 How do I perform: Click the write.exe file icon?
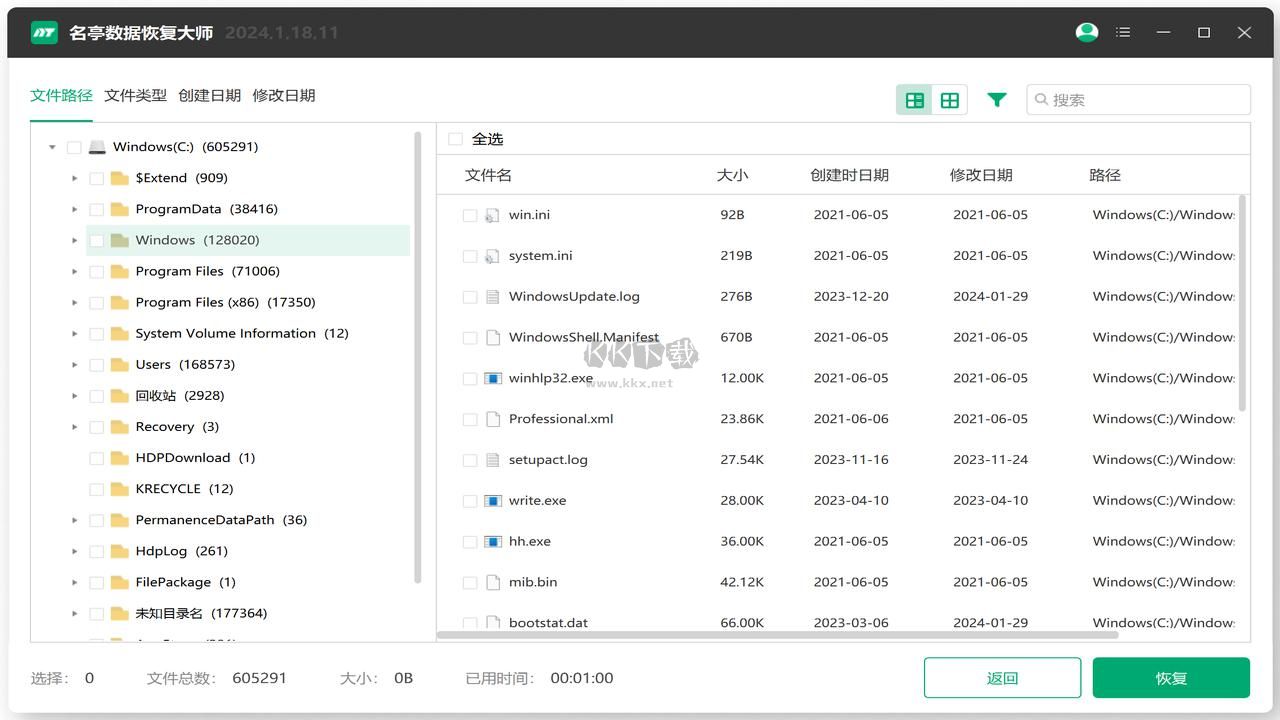[492, 501]
